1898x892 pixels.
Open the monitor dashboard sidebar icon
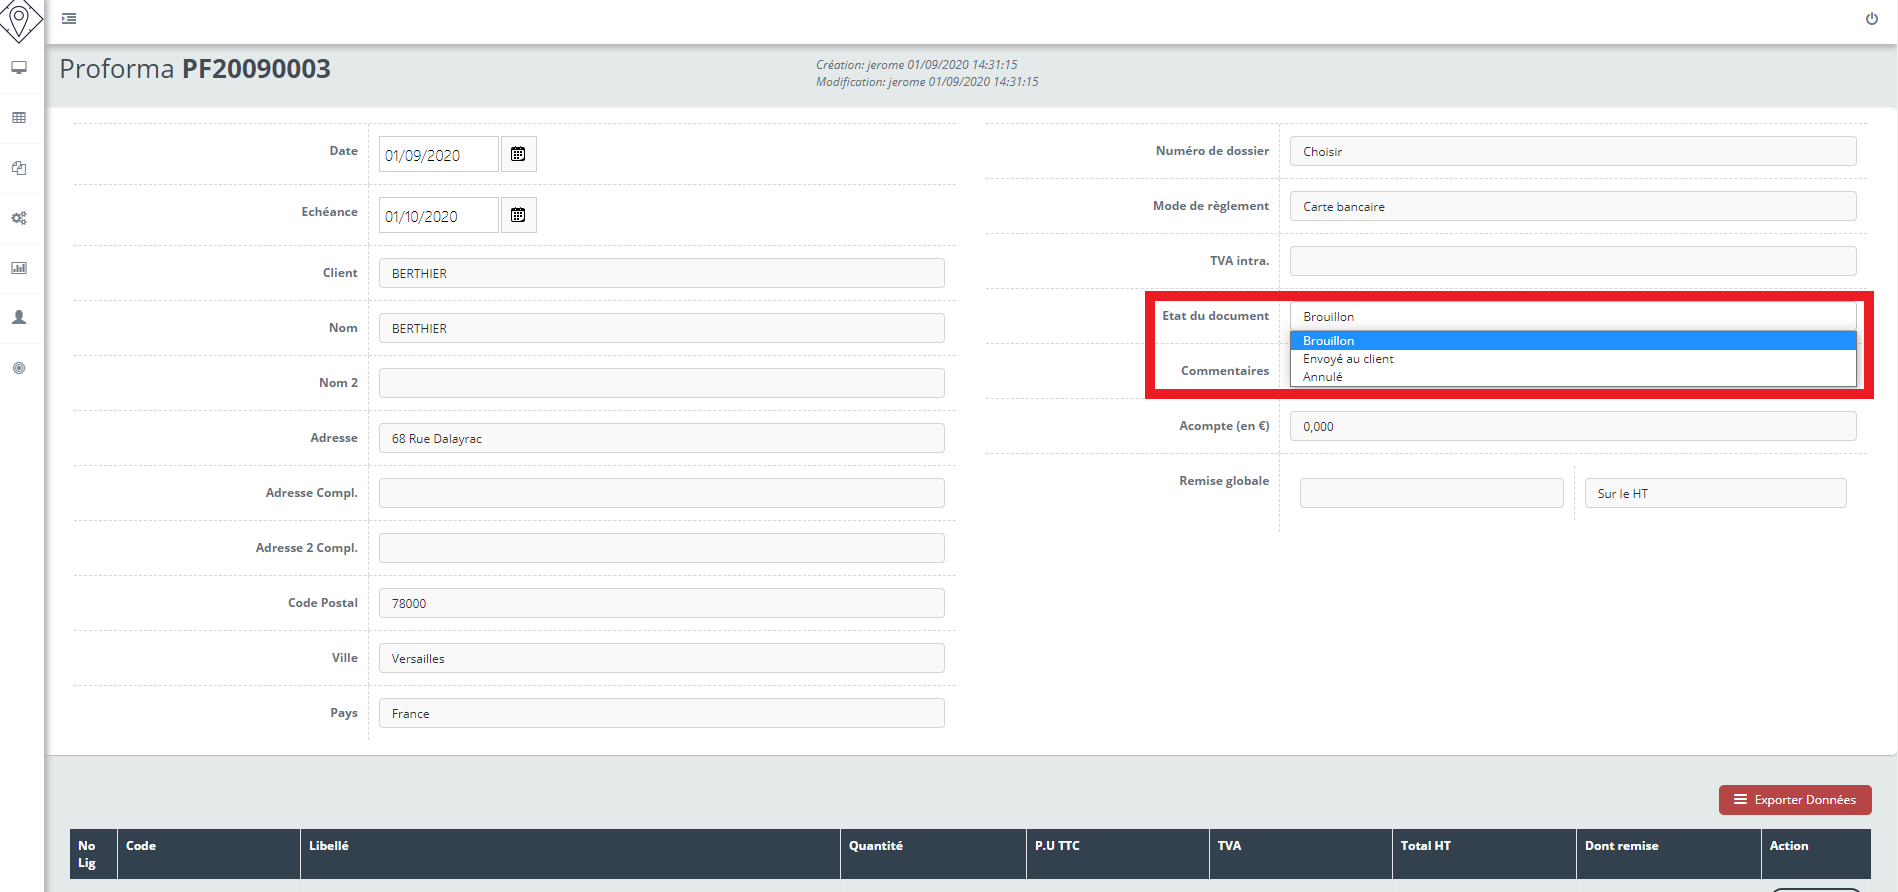tap(19, 68)
